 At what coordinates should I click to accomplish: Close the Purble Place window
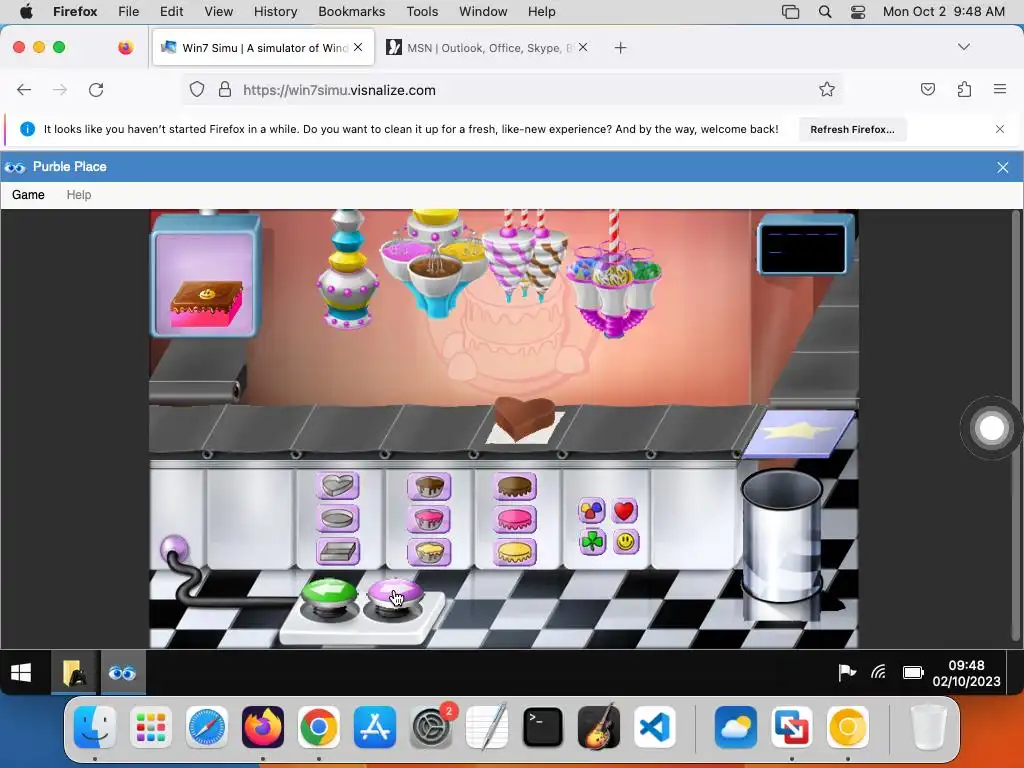pyautogui.click(x=1003, y=167)
